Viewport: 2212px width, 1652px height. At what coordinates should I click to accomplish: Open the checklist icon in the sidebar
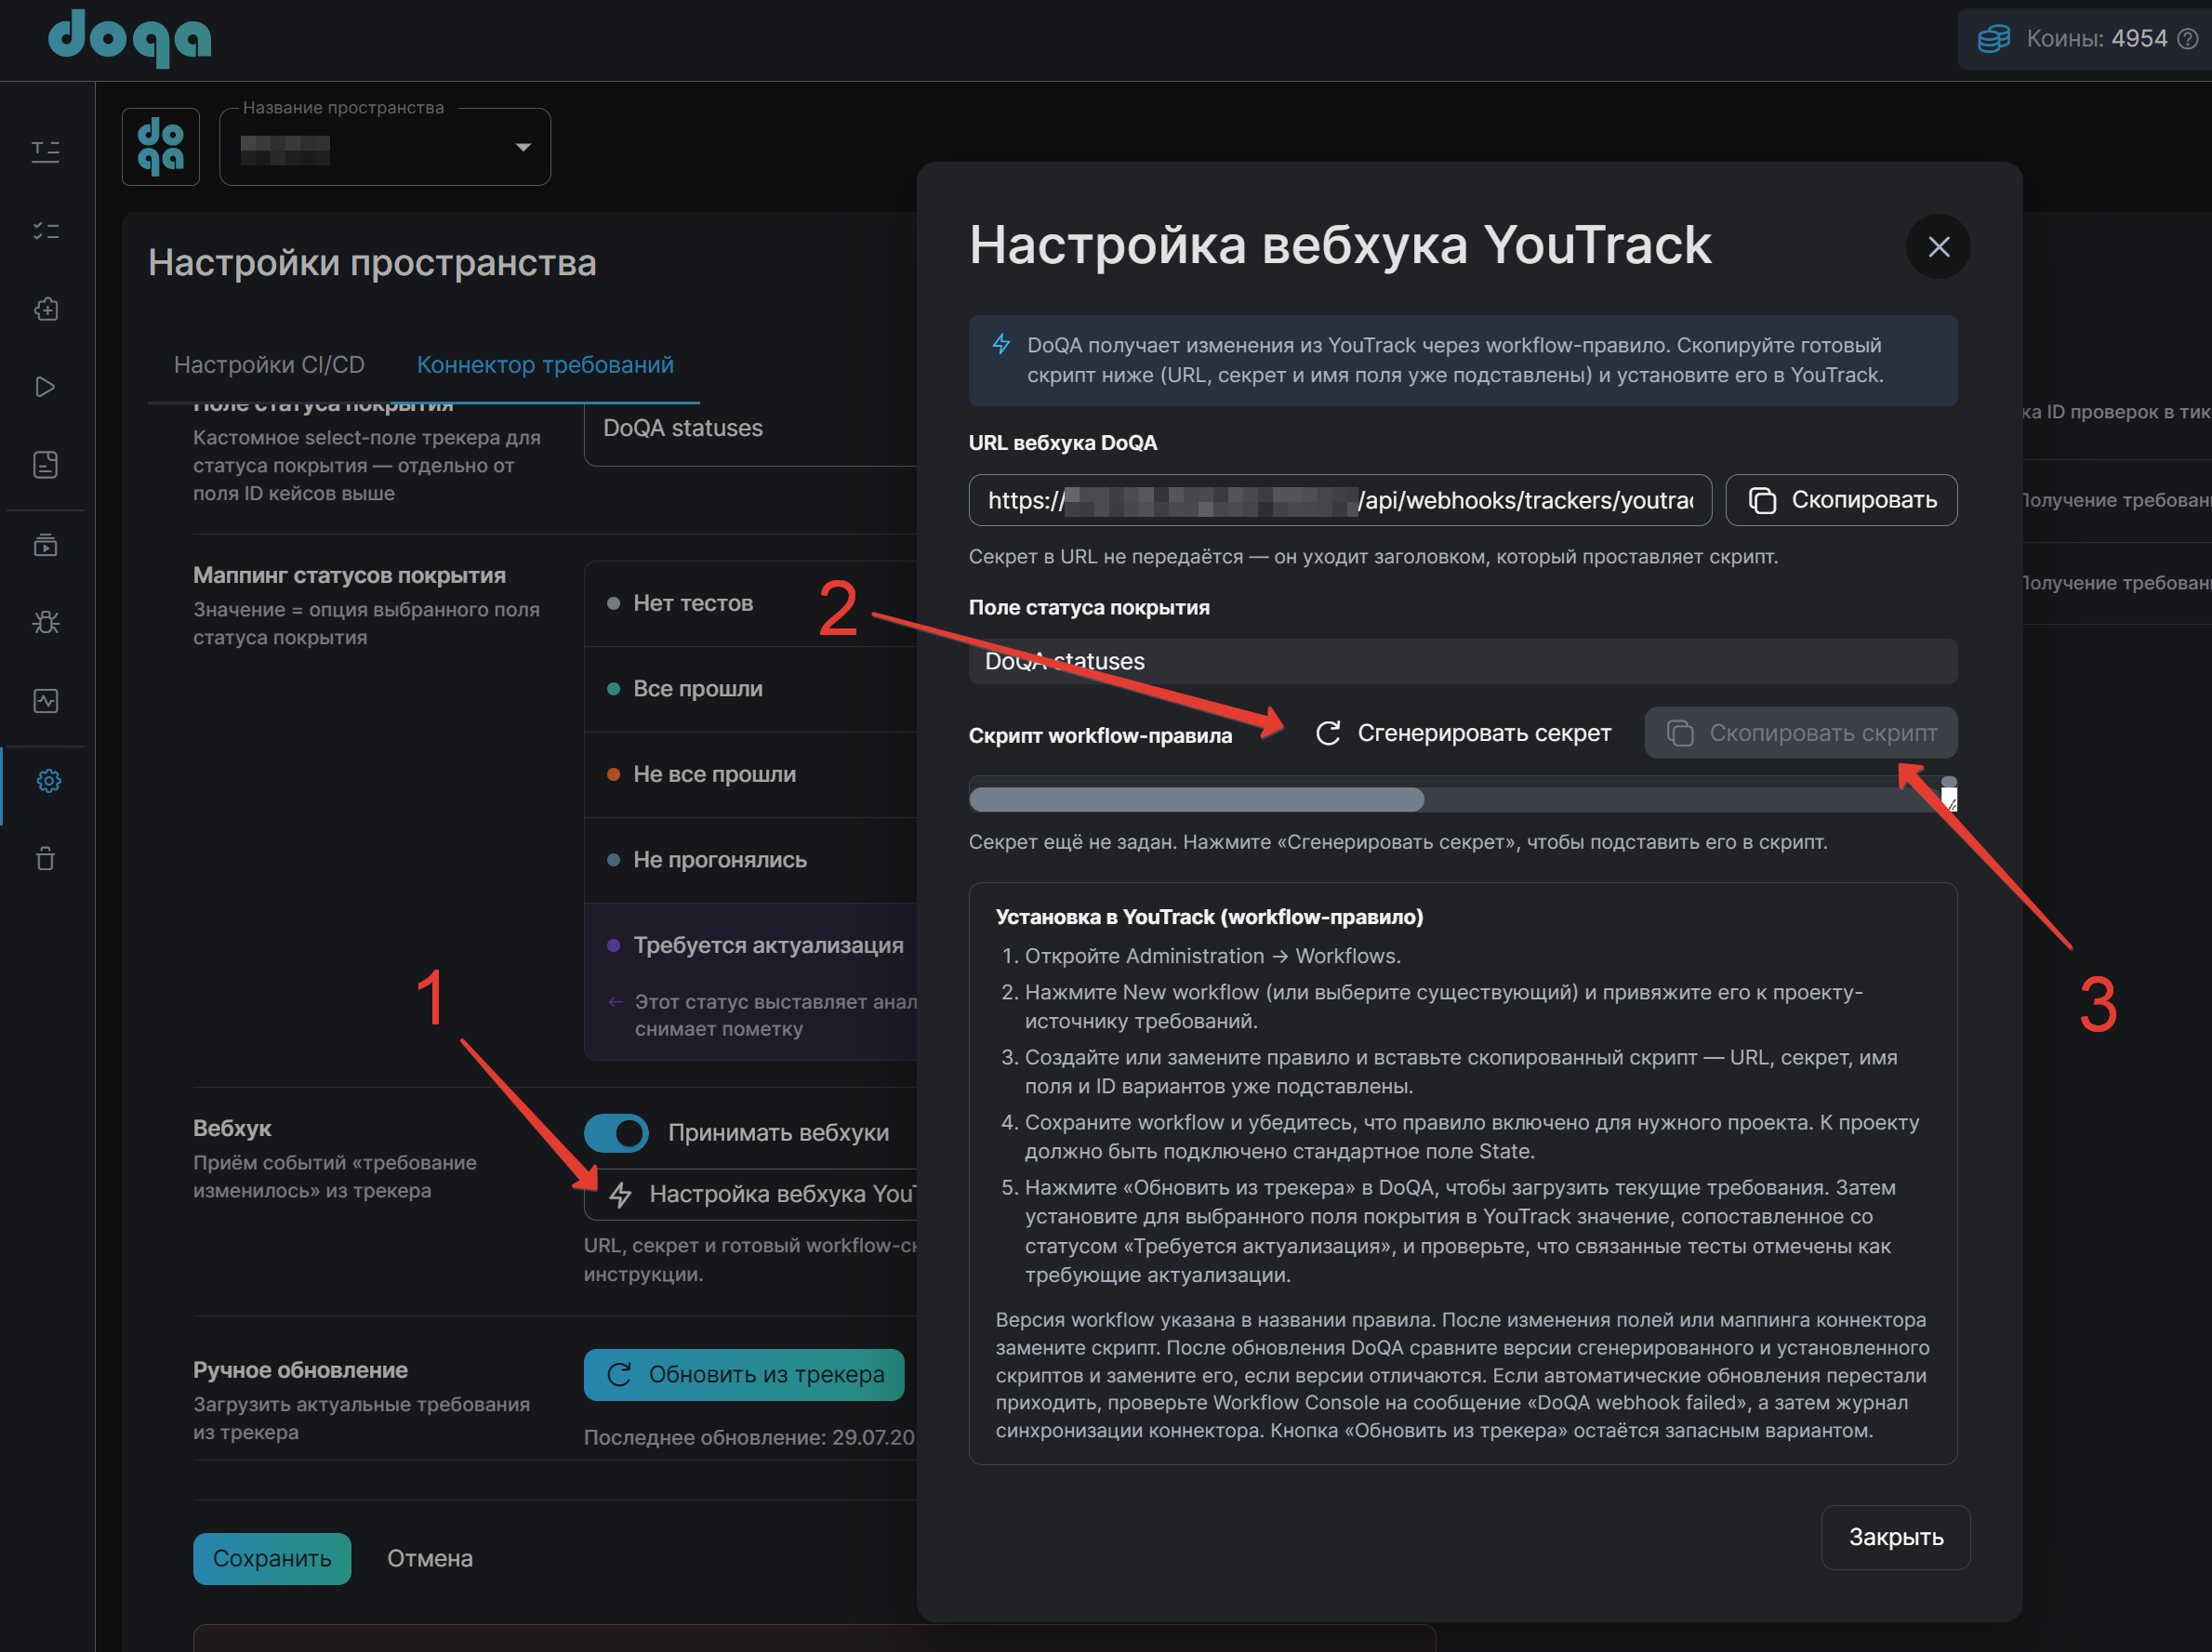[x=46, y=230]
